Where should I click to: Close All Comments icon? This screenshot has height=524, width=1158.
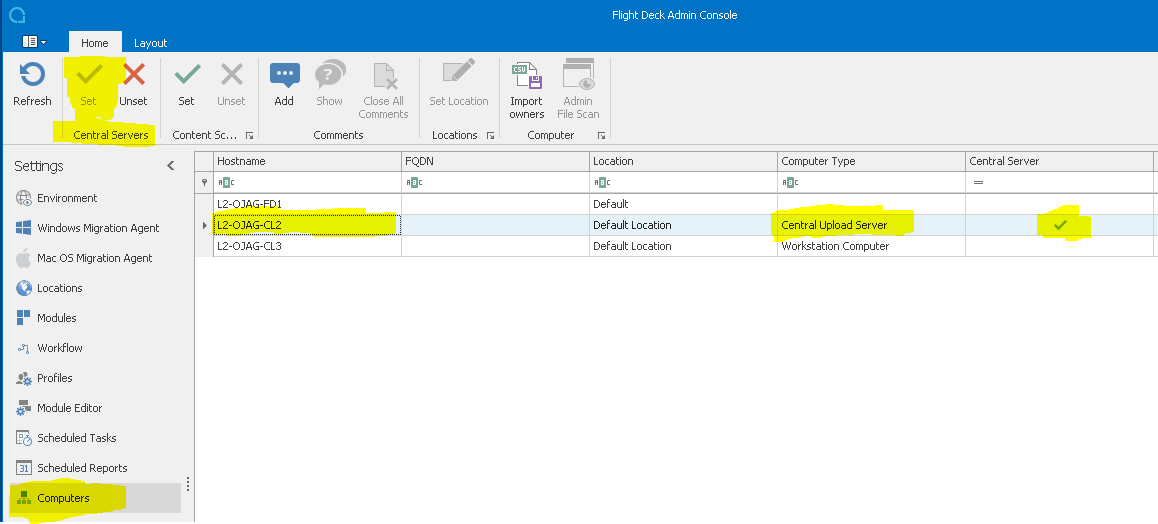tap(384, 76)
